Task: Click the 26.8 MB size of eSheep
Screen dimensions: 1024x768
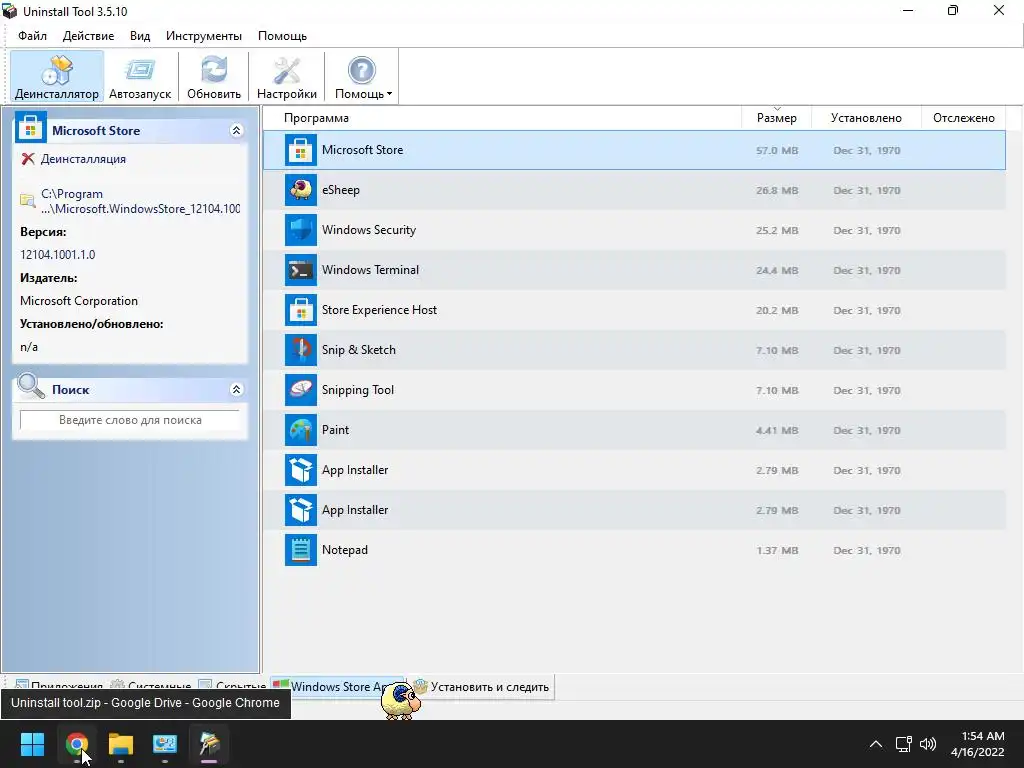Action: point(777,191)
